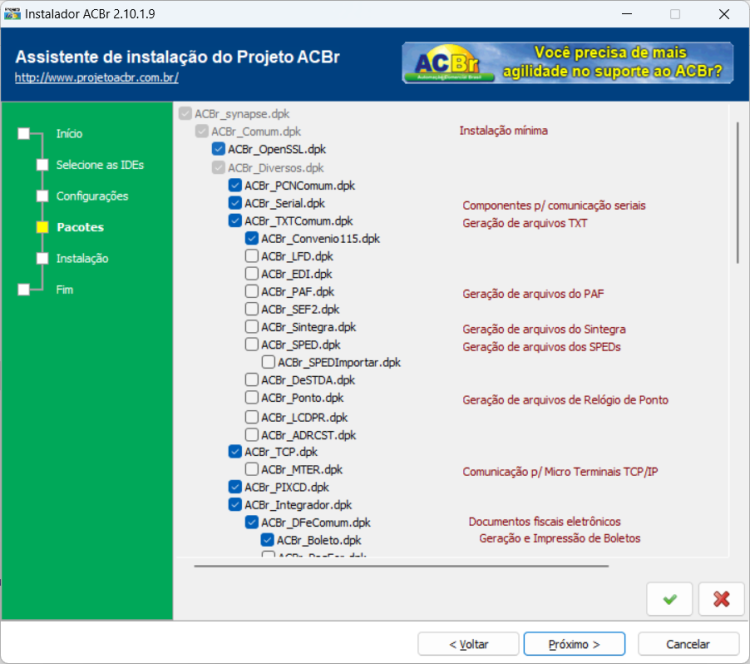Check the ACBr_DeSTDA.dpk checkbox
Screen dimensions: 750x664
[x=252, y=380]
